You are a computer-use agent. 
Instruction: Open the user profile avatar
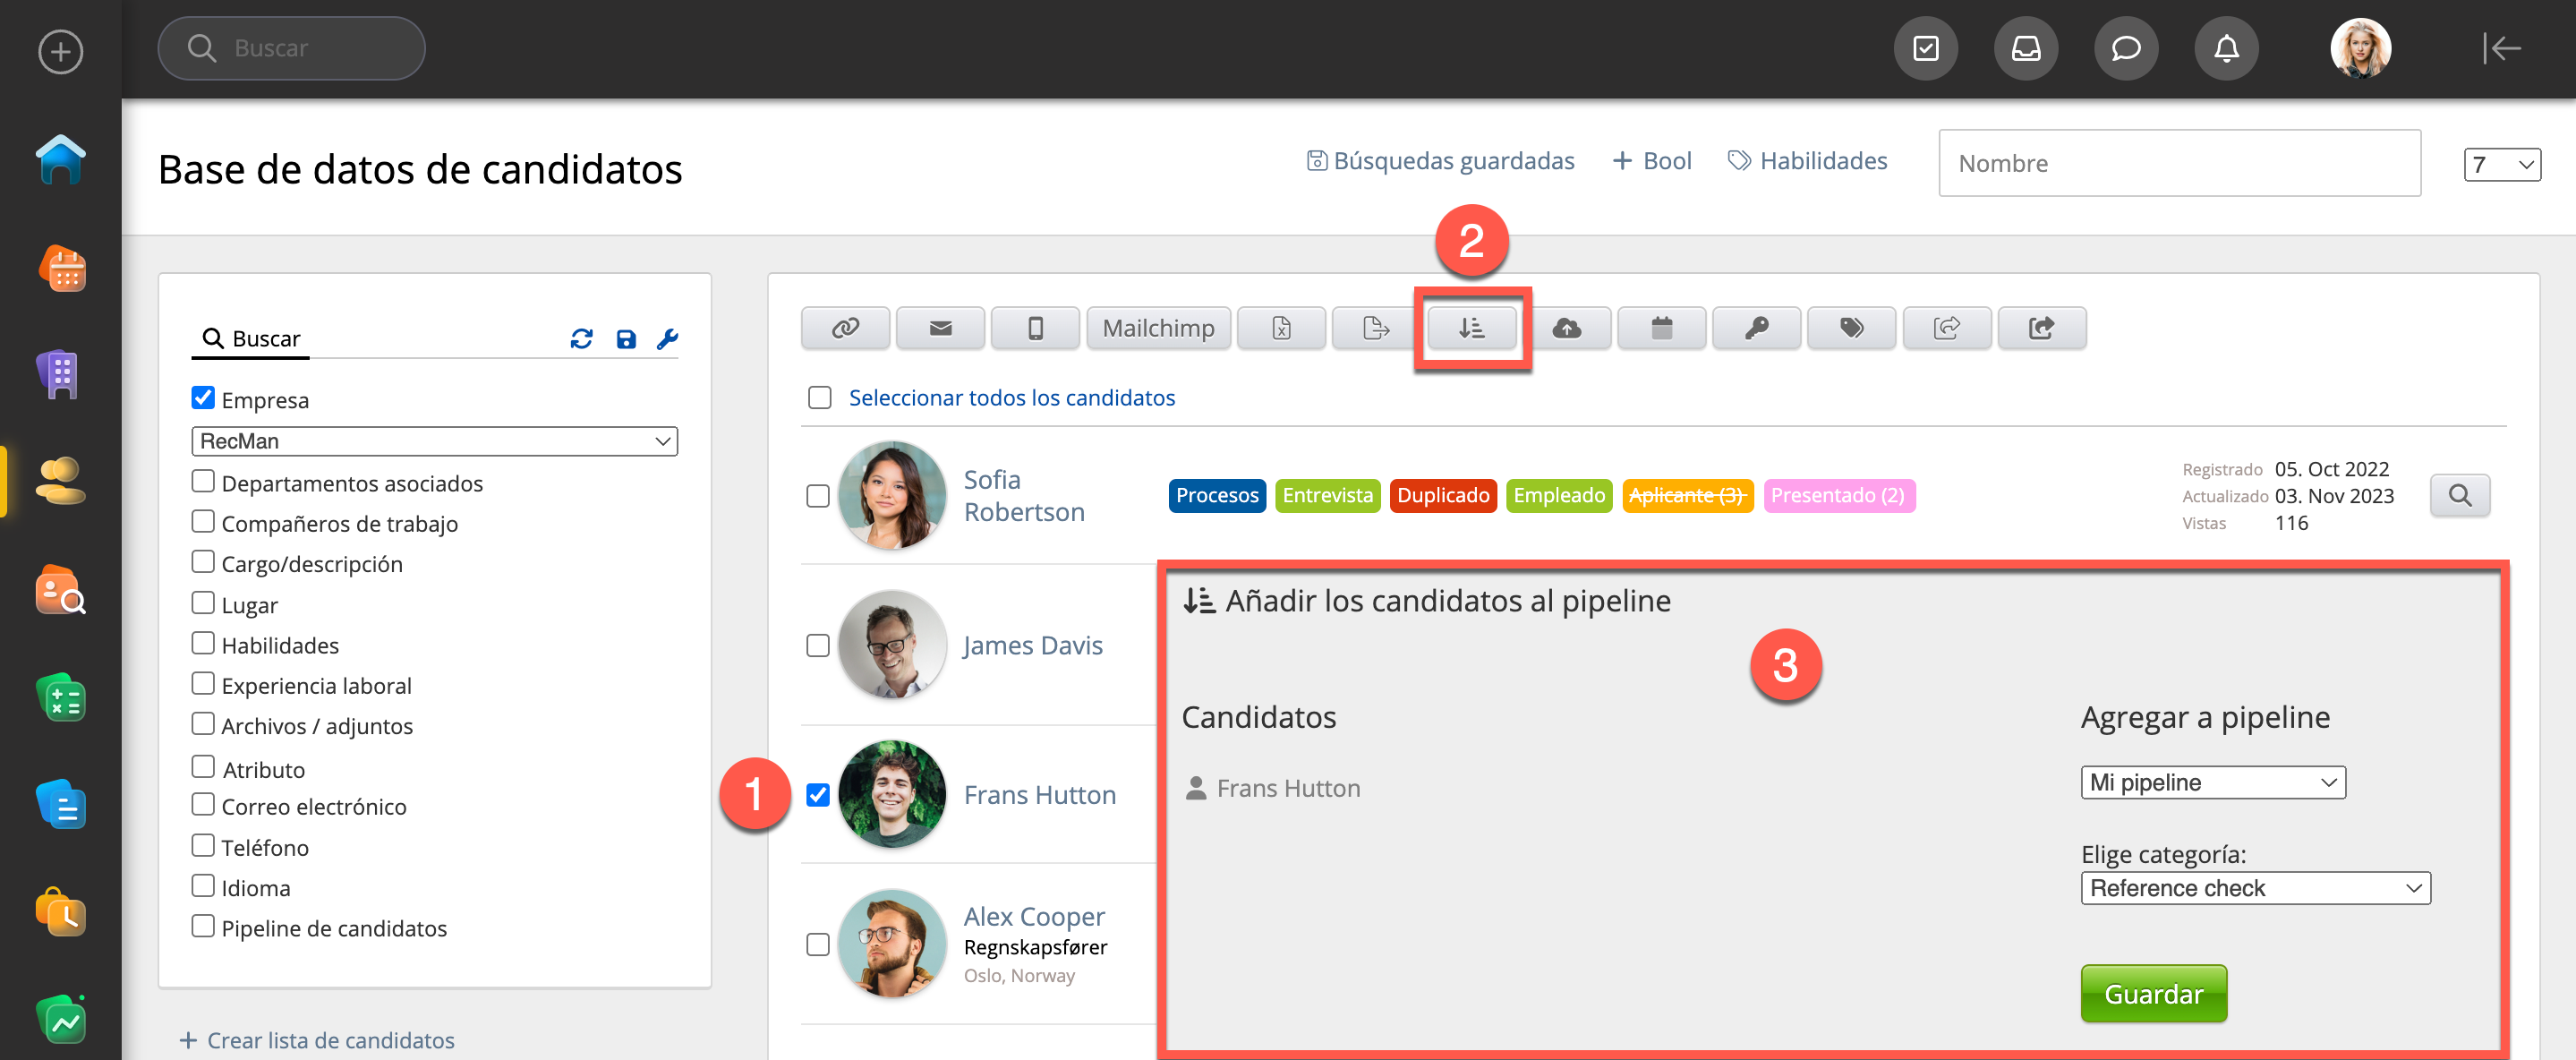point(2360,48)
